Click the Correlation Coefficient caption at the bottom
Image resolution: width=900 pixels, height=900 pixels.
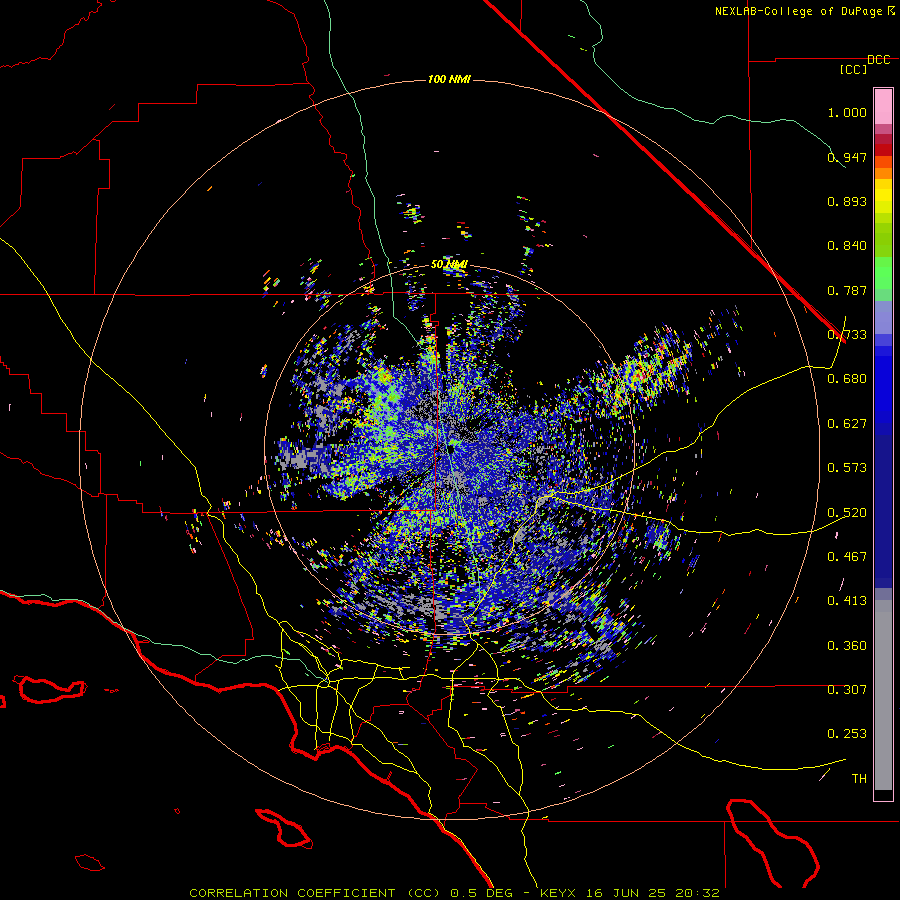click(x=455, y=893)
